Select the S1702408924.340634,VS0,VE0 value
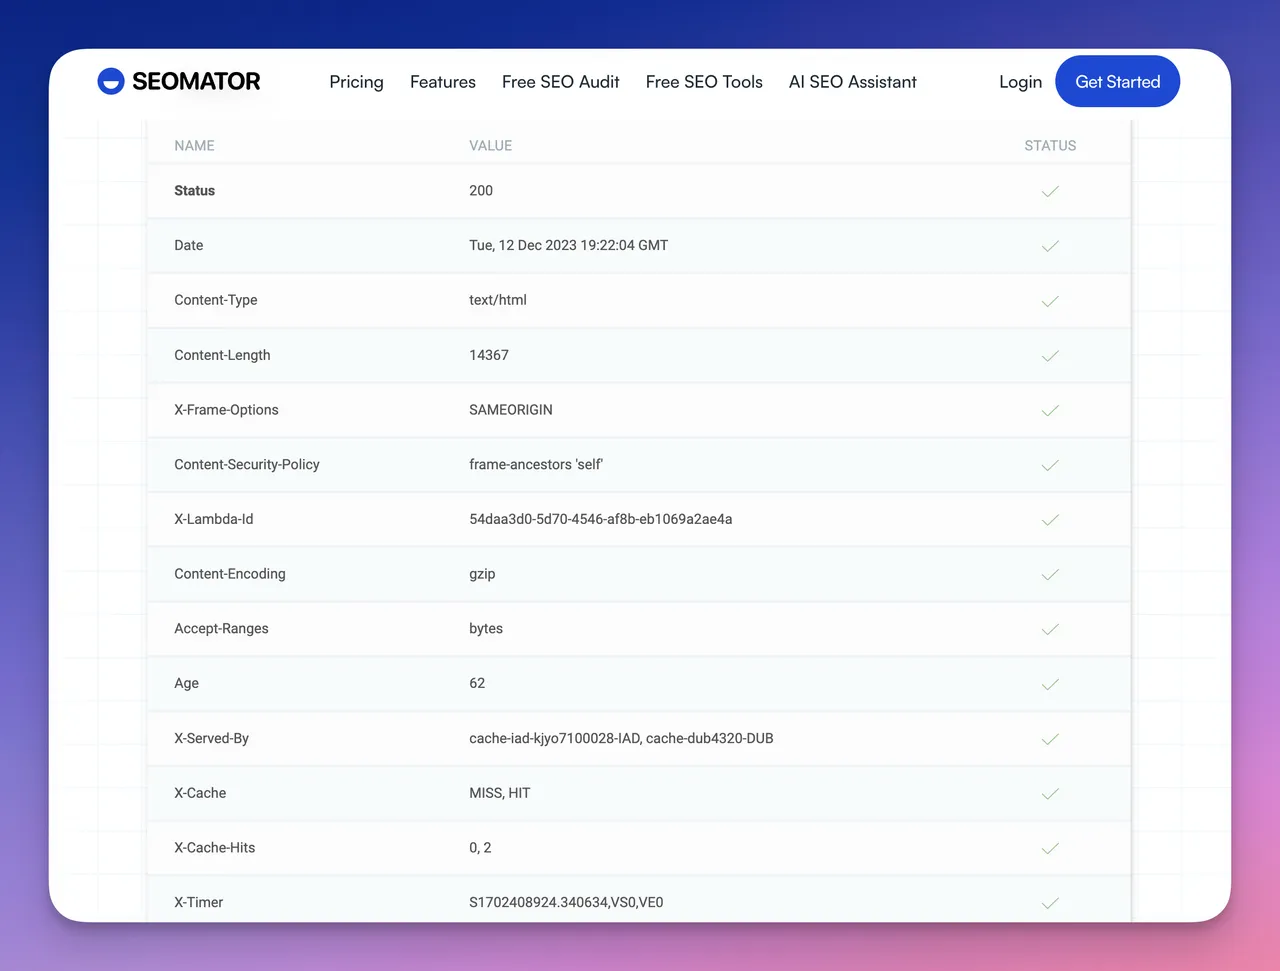This screenshot has width=1280, height=971. (566, 902)
